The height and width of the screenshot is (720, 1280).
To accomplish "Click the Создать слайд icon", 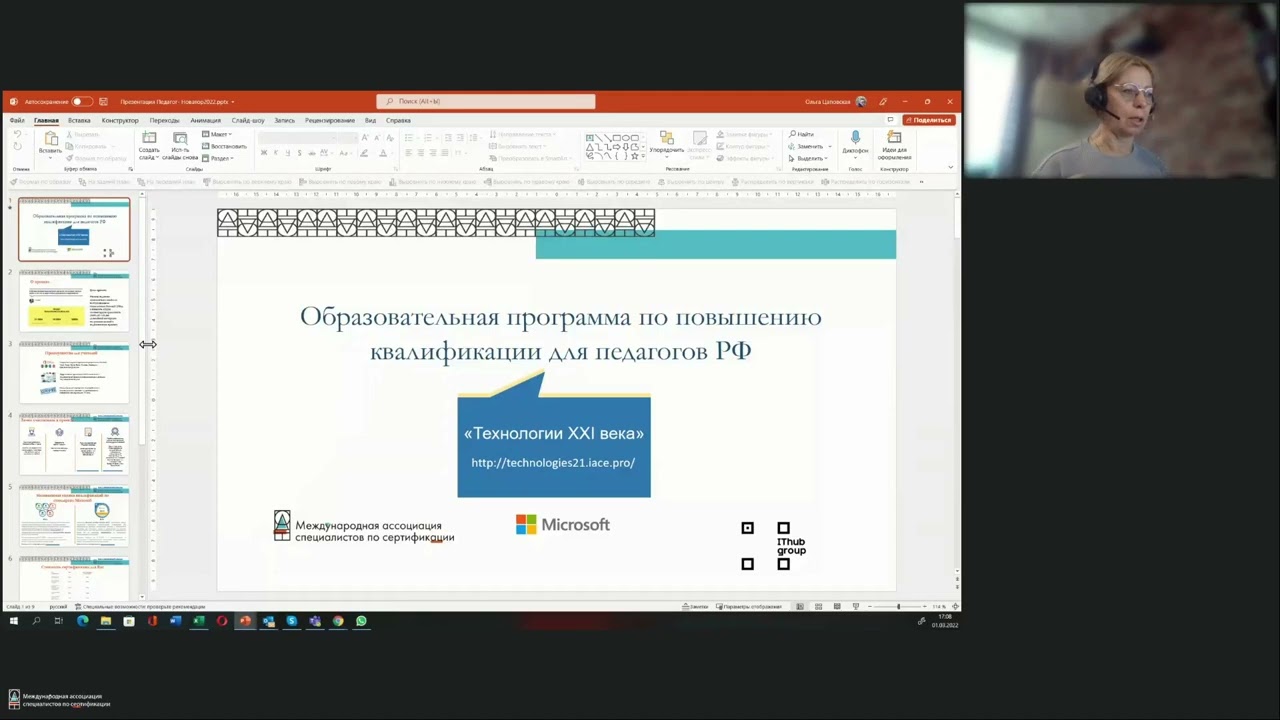I will (x=149, y=138).
